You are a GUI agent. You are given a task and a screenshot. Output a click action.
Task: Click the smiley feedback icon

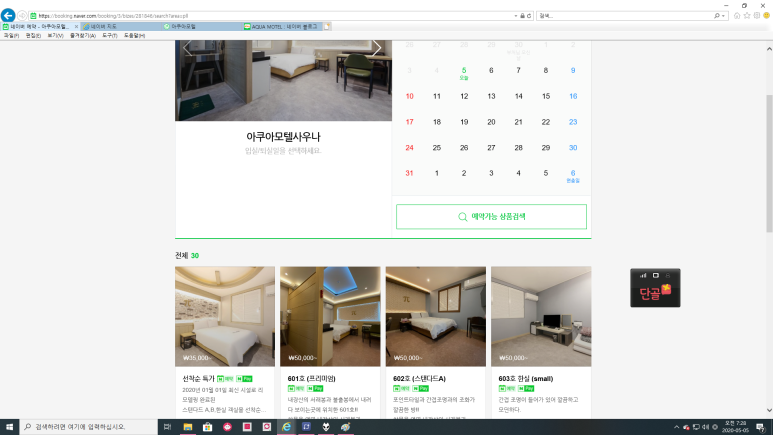pos(767,16)
